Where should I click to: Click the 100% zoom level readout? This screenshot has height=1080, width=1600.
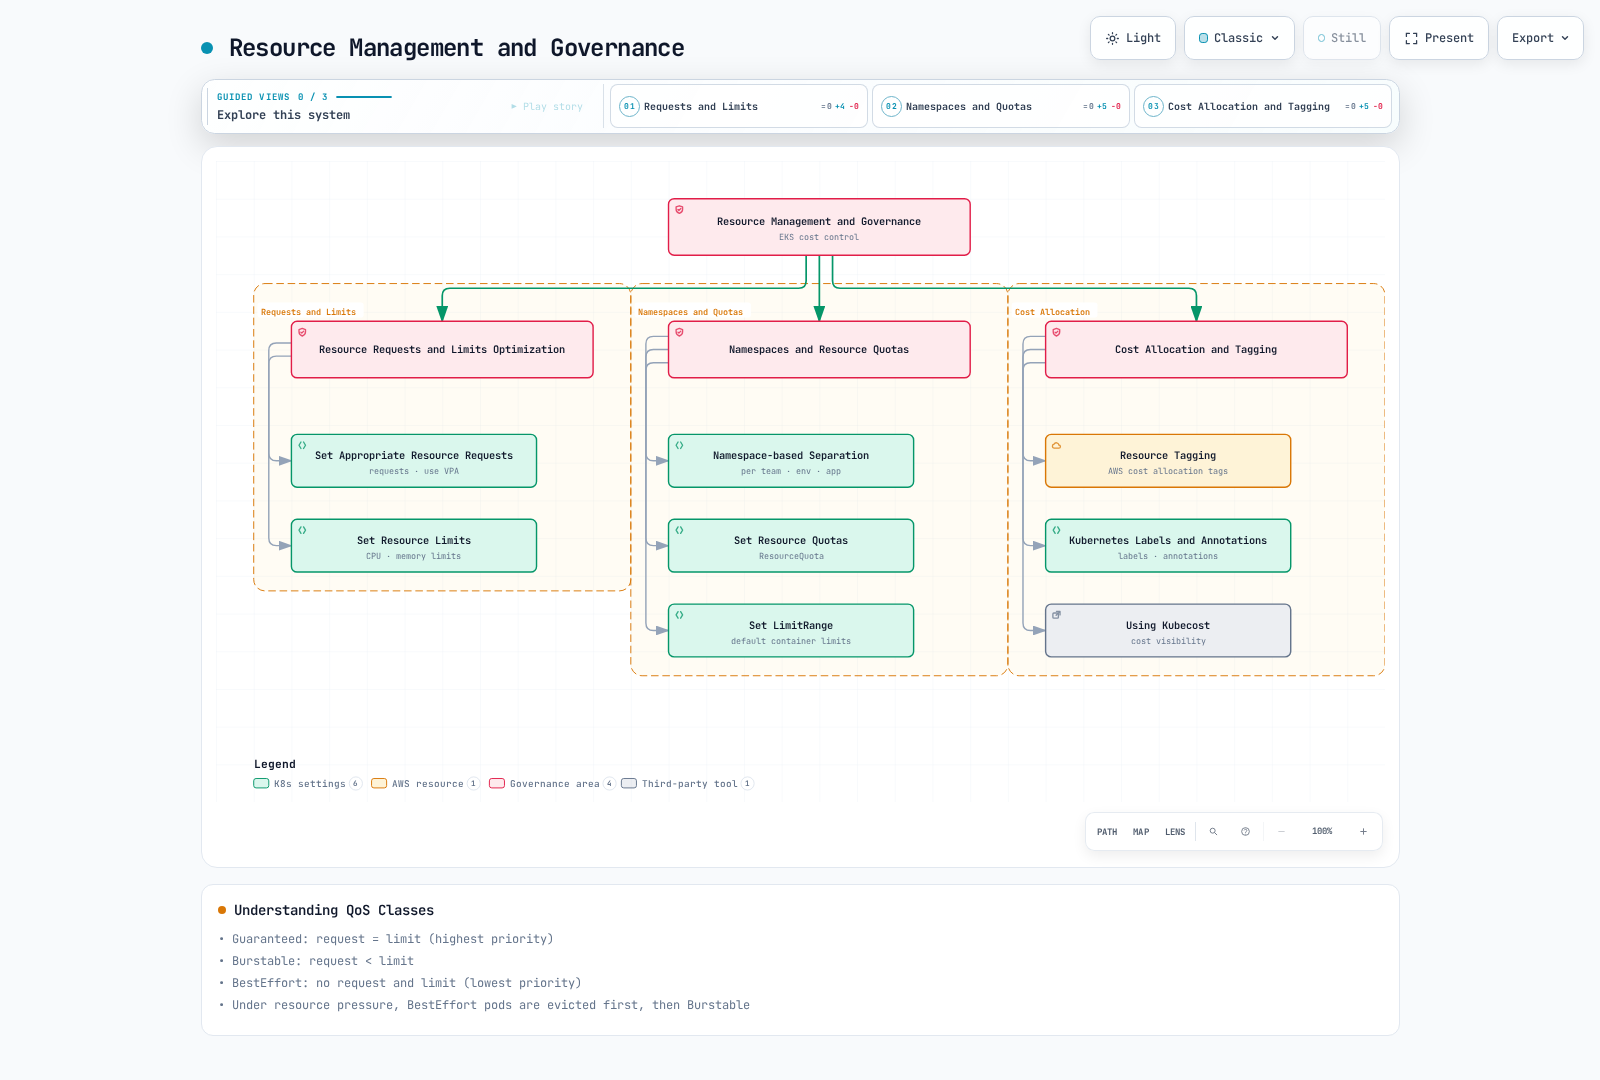click(1322, 832)
